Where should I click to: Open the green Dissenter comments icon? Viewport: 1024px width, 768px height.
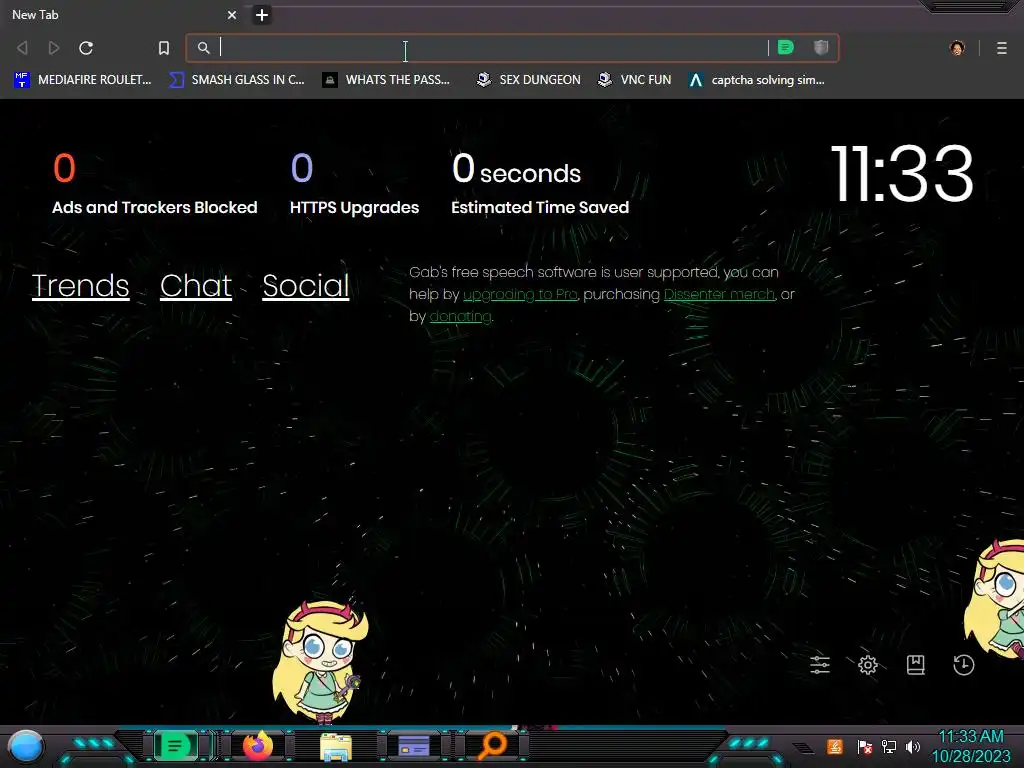coord(786,47)
